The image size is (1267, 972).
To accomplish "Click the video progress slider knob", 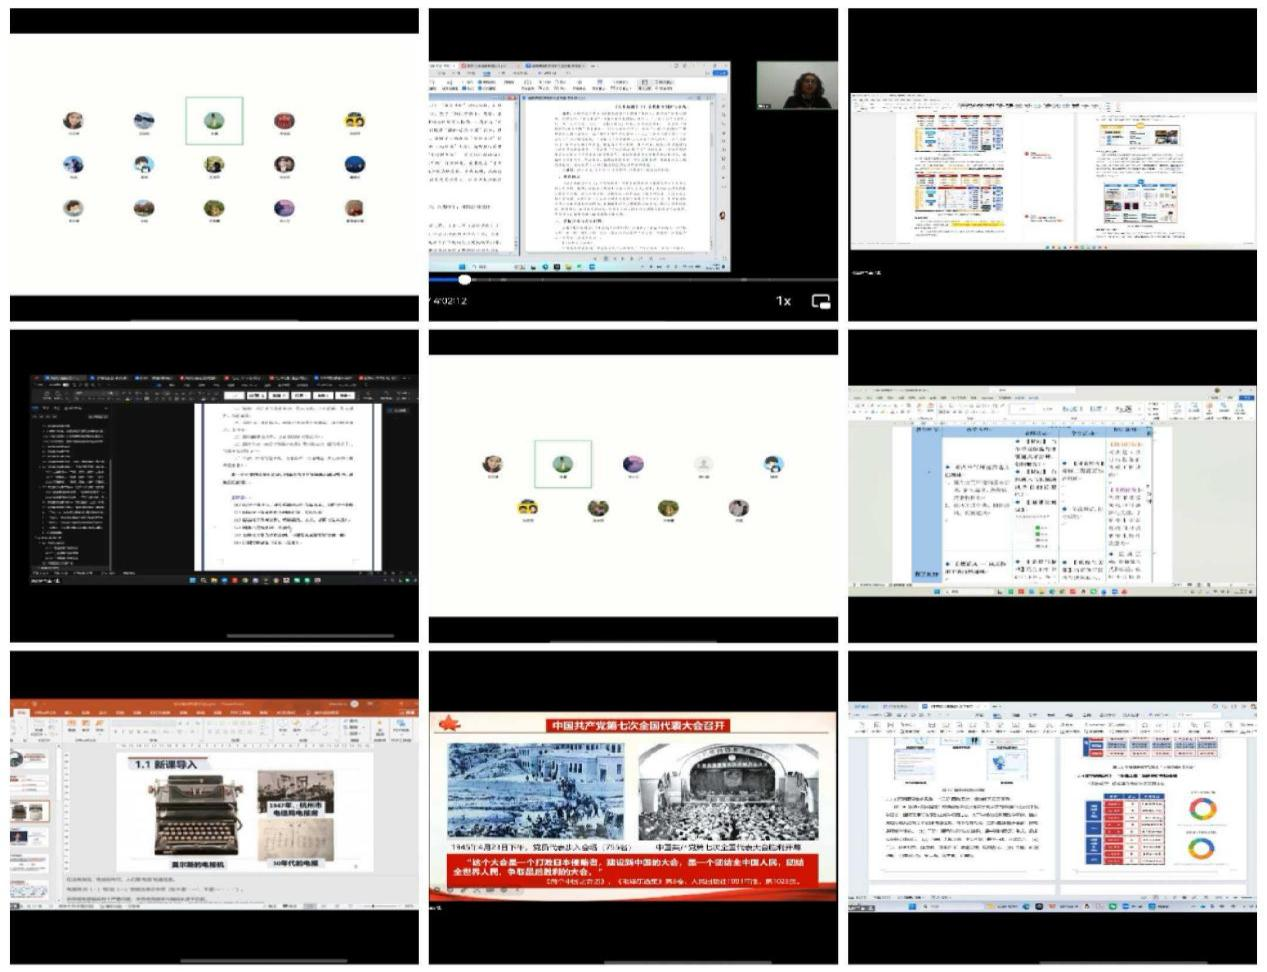I will (464, 280).
